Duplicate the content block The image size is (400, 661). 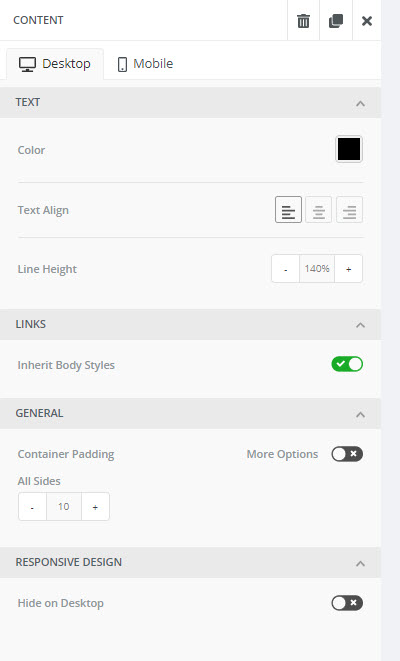click(x=336, y=20)
